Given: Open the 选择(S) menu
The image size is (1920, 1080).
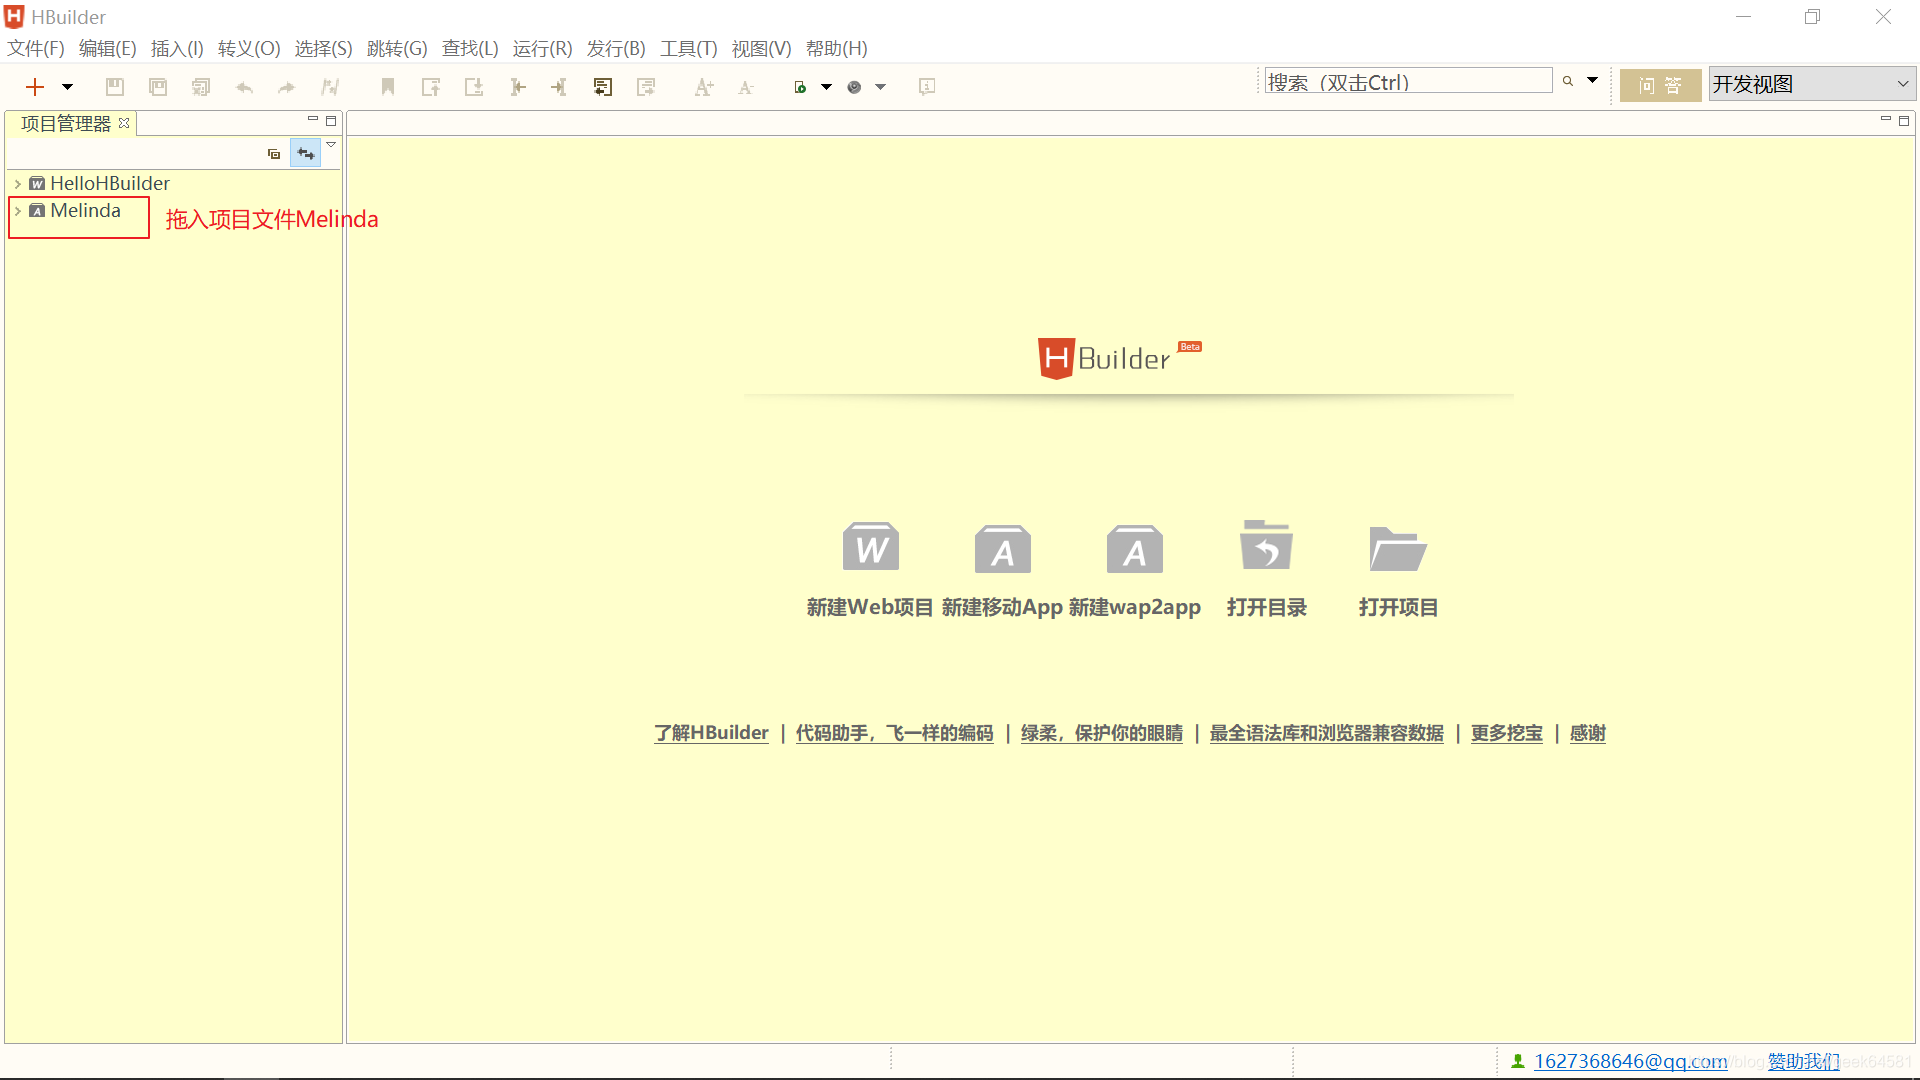Looking at the screenshot, I should (x=323, y=48).
